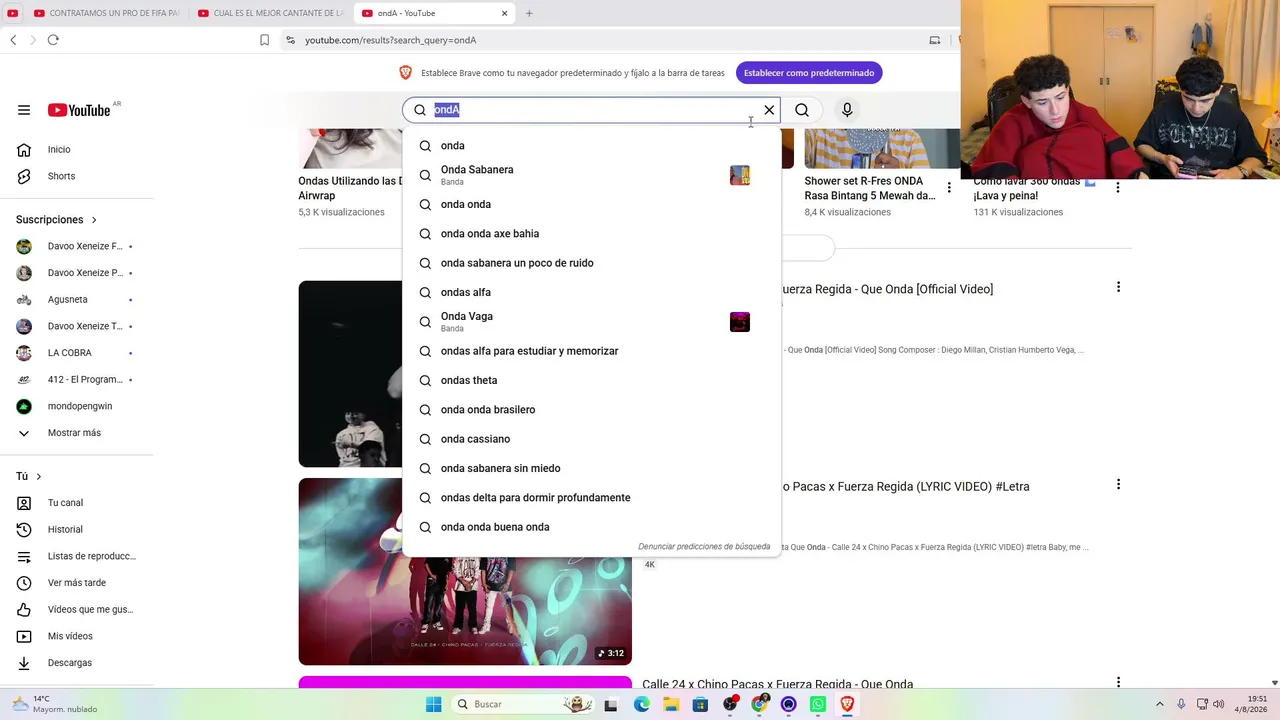Screen dimensions: 1280x720
Task: Click the Windows taskbar Buscar search box
Action: point(523,704)
